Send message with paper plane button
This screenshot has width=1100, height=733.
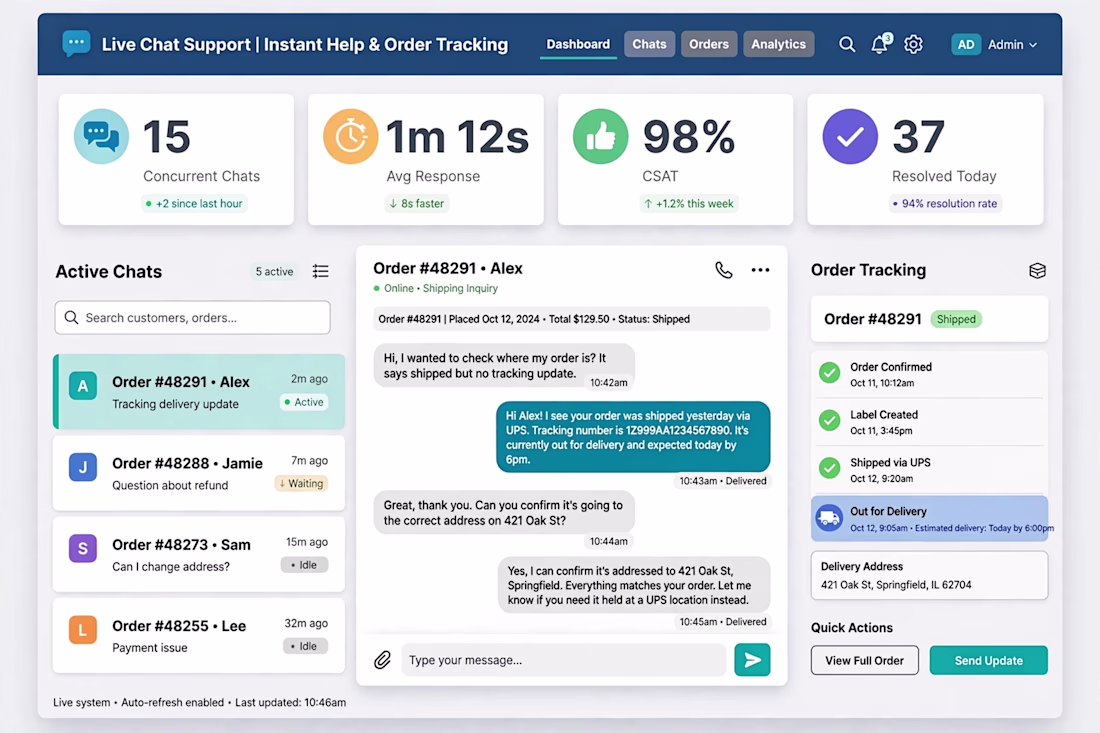pos(752,659)
